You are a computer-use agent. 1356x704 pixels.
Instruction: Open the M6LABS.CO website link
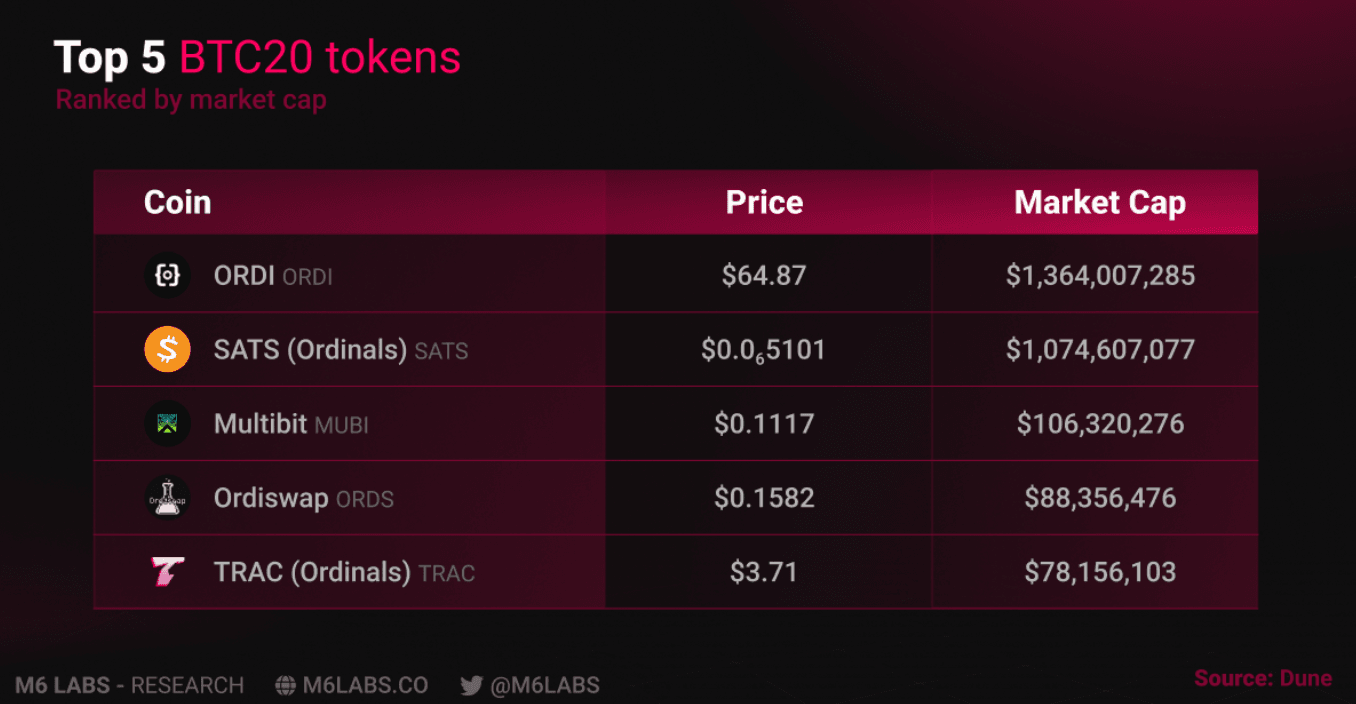[365, 686]
